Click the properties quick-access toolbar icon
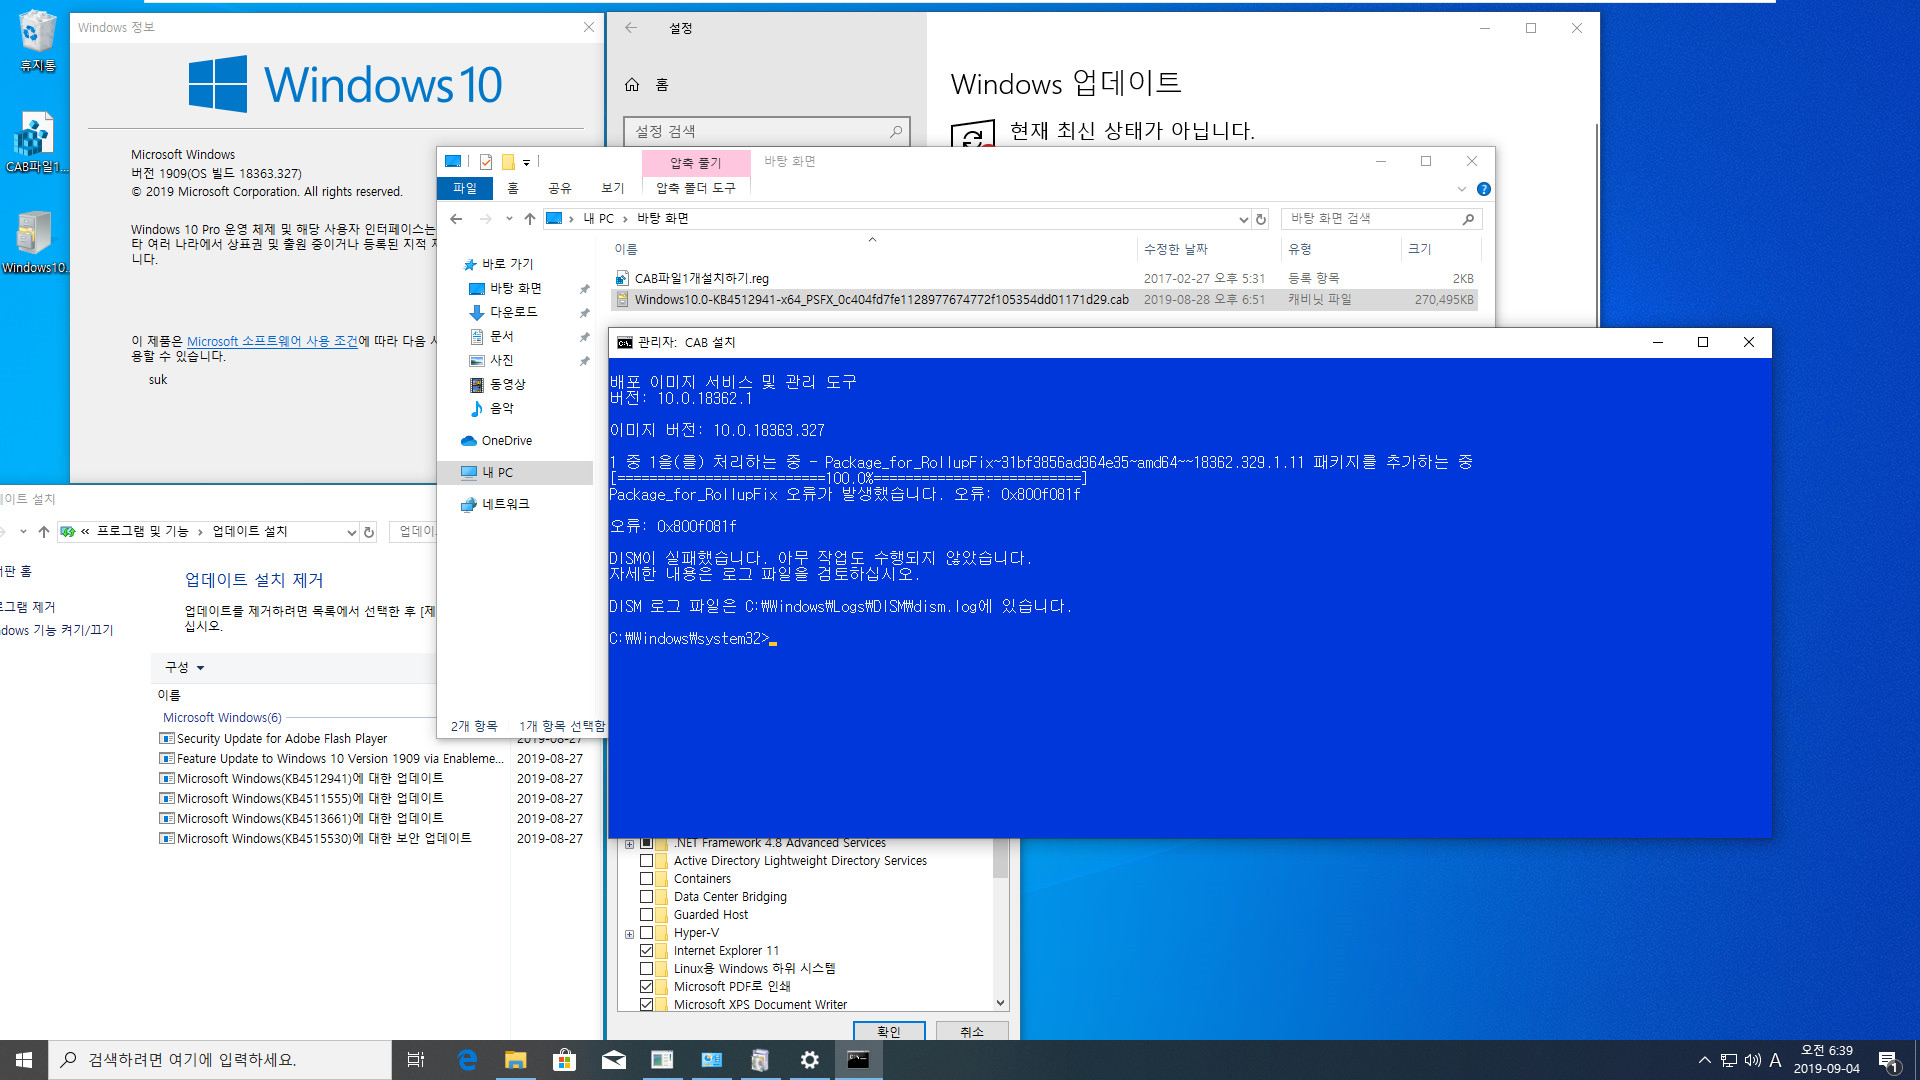Image resolution: width=1920 pixels, height=1080 pixels. tap(485, 162)
